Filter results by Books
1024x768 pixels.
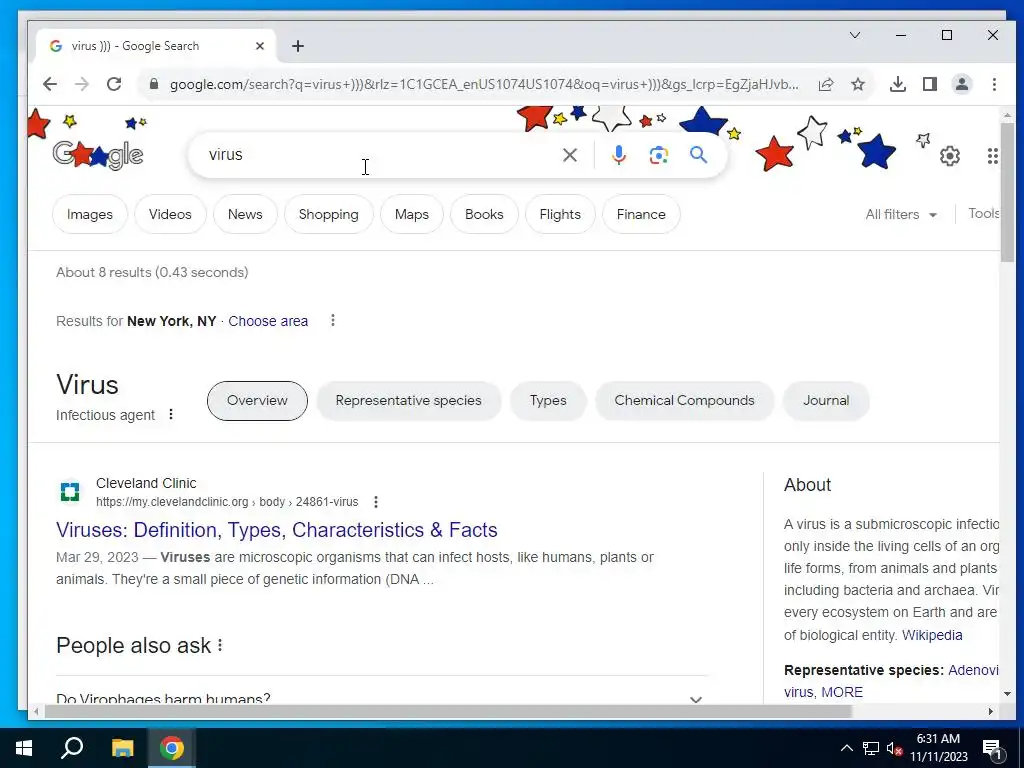coord(484,214)
